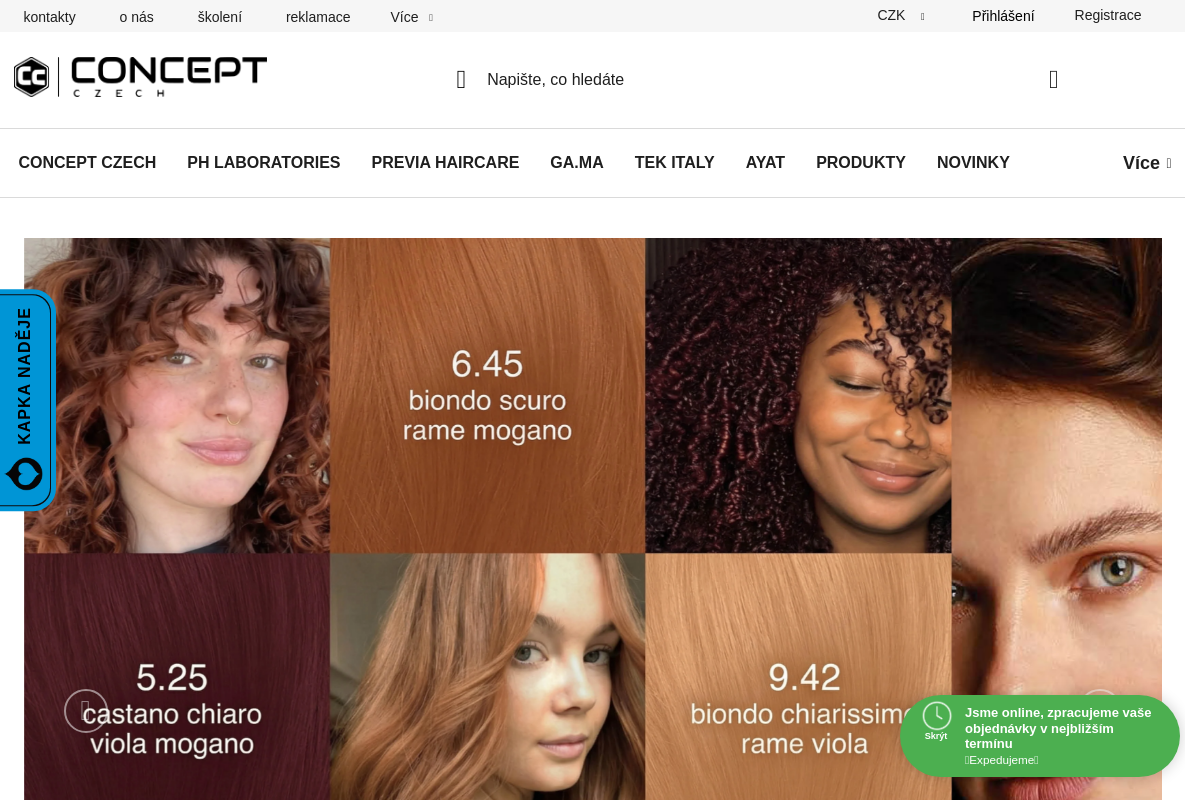Viewport: 1200px width, 800px height.
Task: Open the shopping cart icon
Action: 1053,80
